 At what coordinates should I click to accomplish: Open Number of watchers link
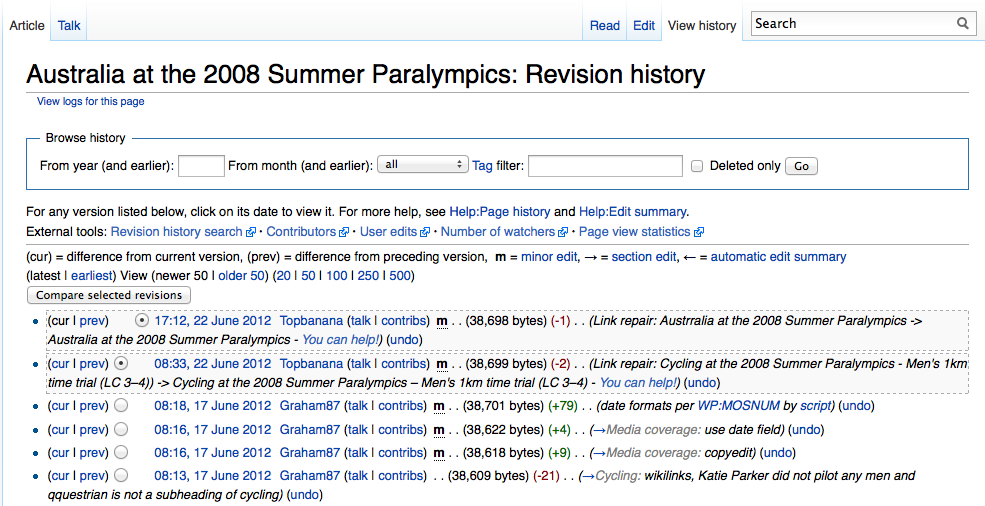point(498,232)
